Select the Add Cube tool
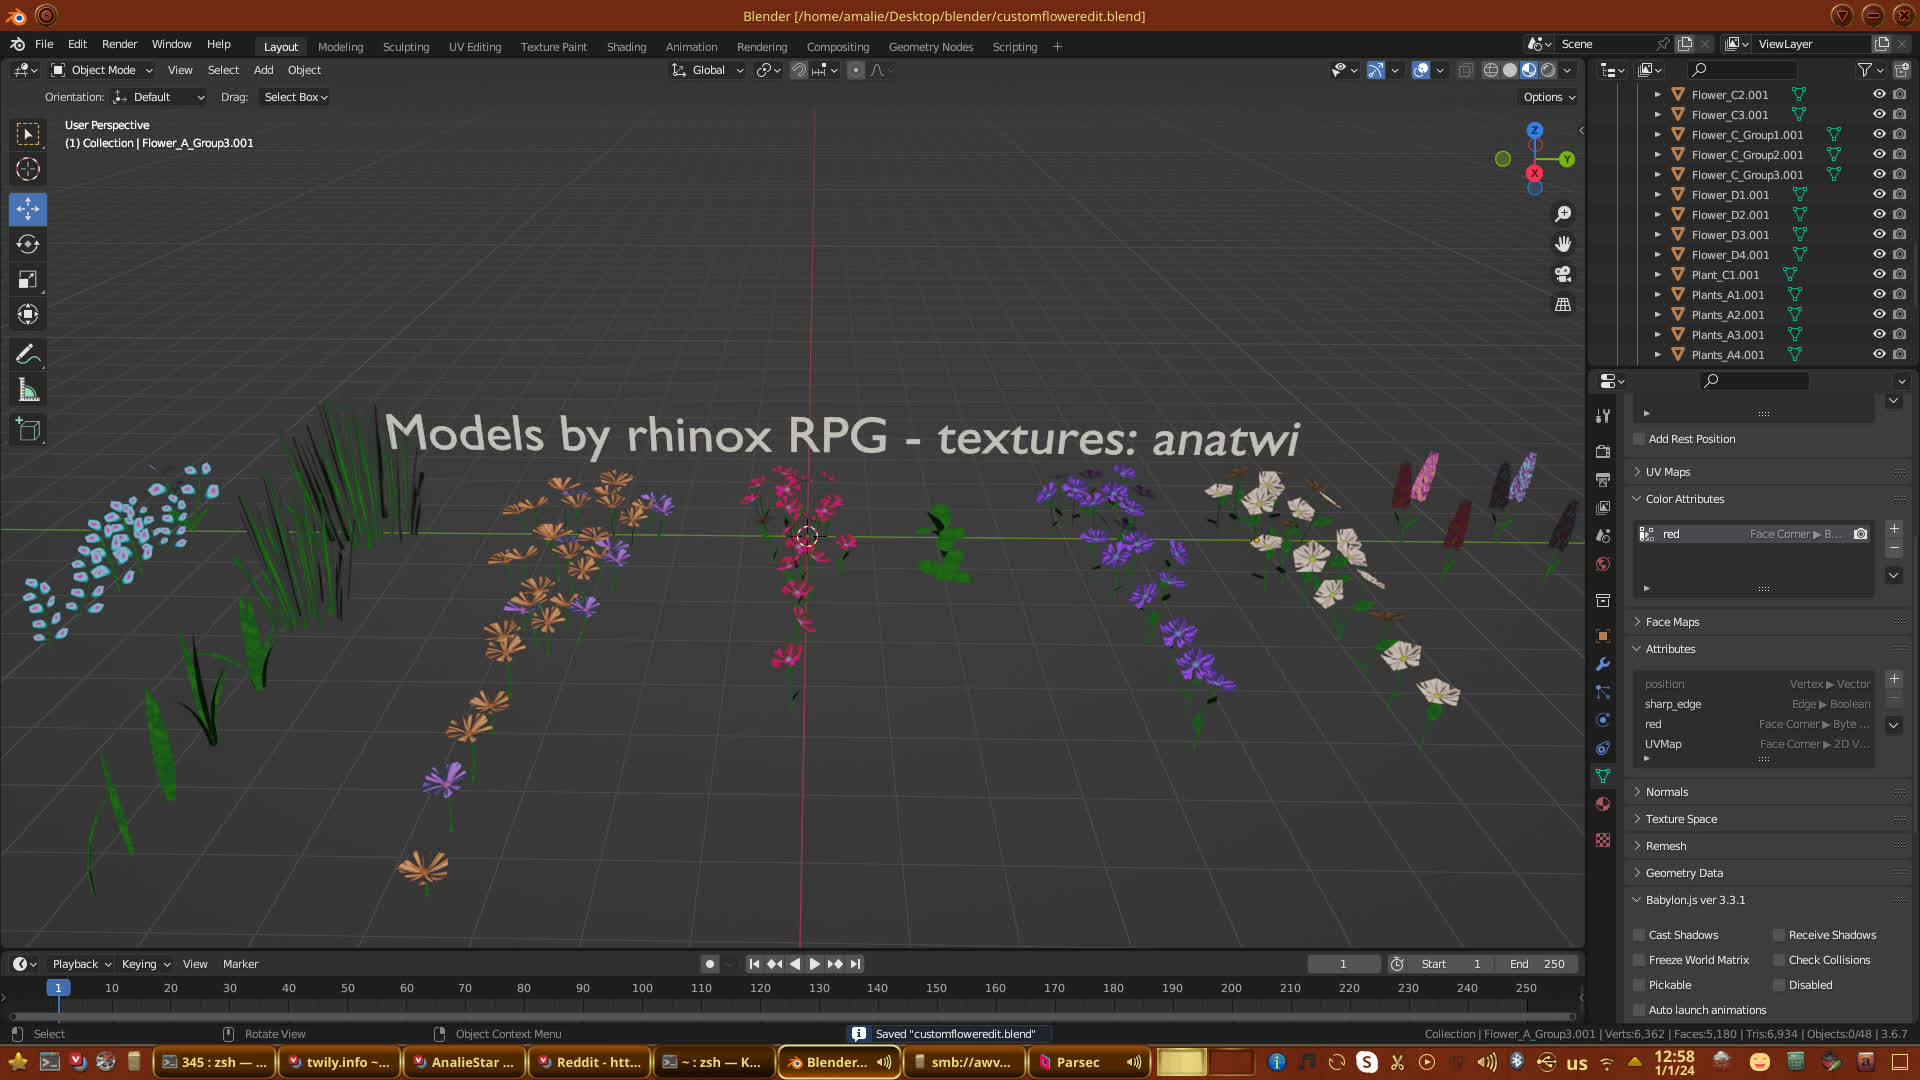This screenshot has height=1080, width=1920. click(x=28, y=430)
